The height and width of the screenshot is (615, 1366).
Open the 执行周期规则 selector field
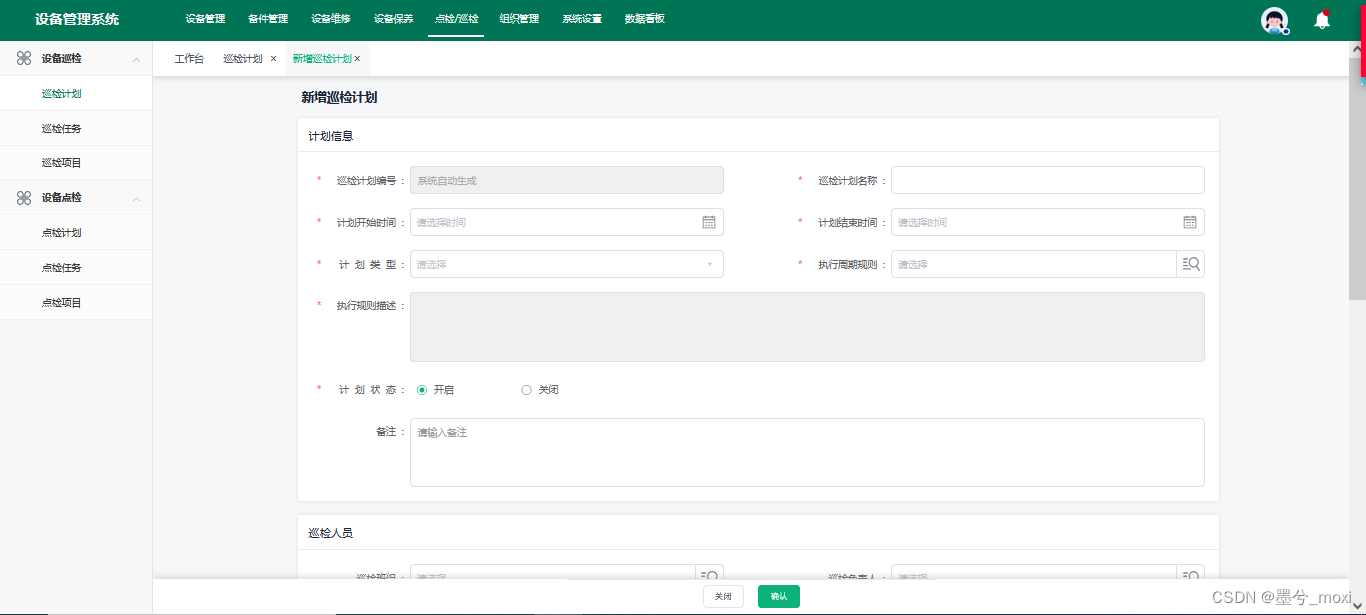[1034, 264]
